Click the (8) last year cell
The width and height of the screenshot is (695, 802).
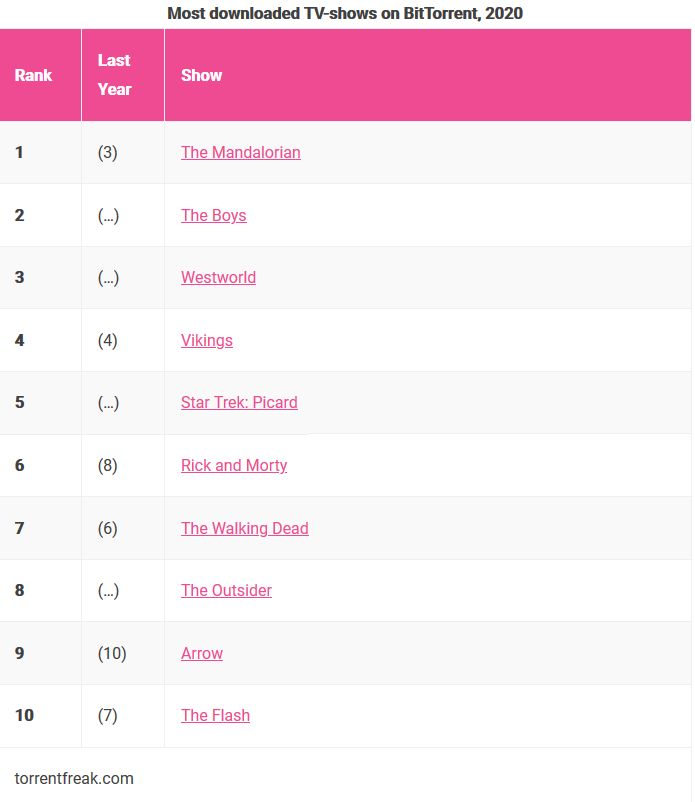tap(108, 466)
